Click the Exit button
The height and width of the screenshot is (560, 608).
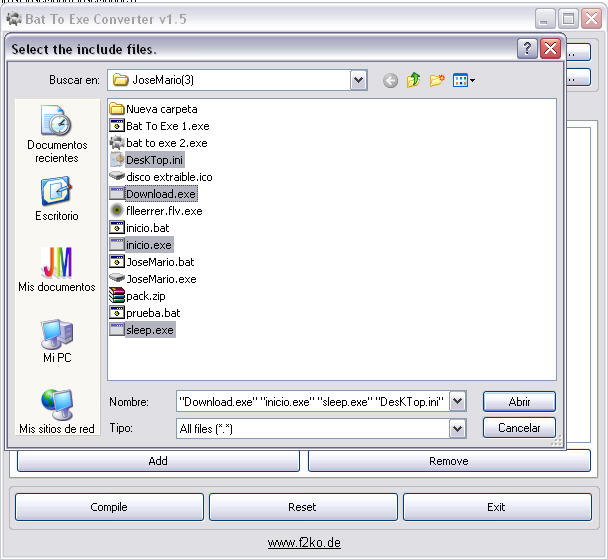pos(497,507)
